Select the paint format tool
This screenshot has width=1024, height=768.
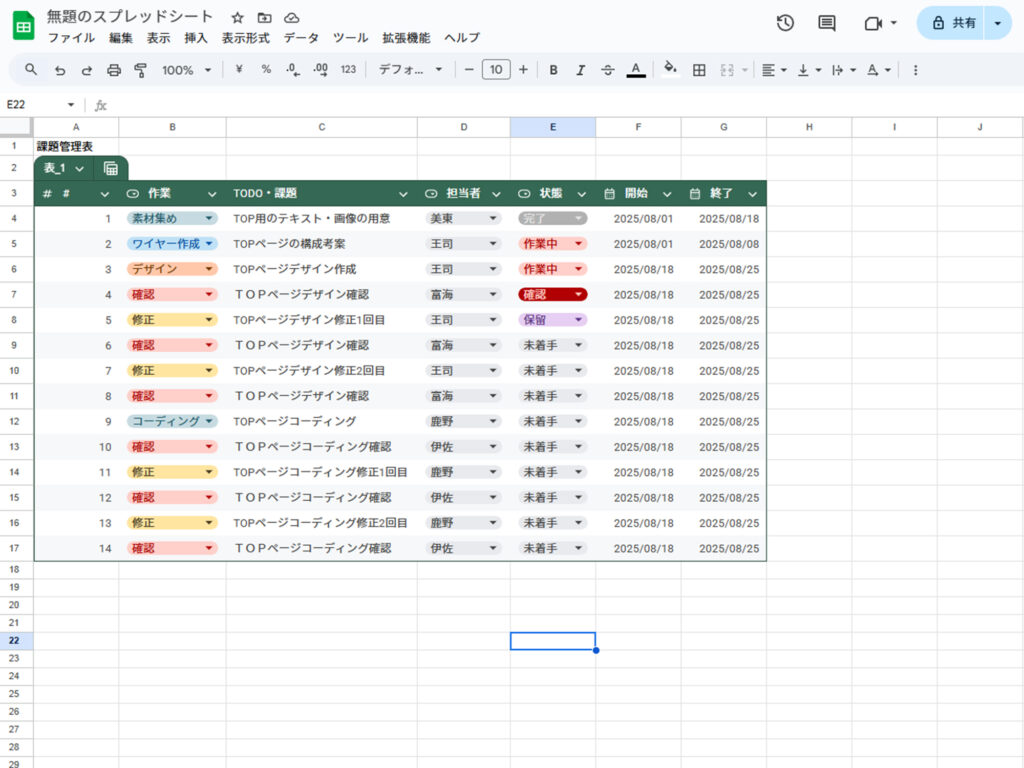tap(140, 70)
